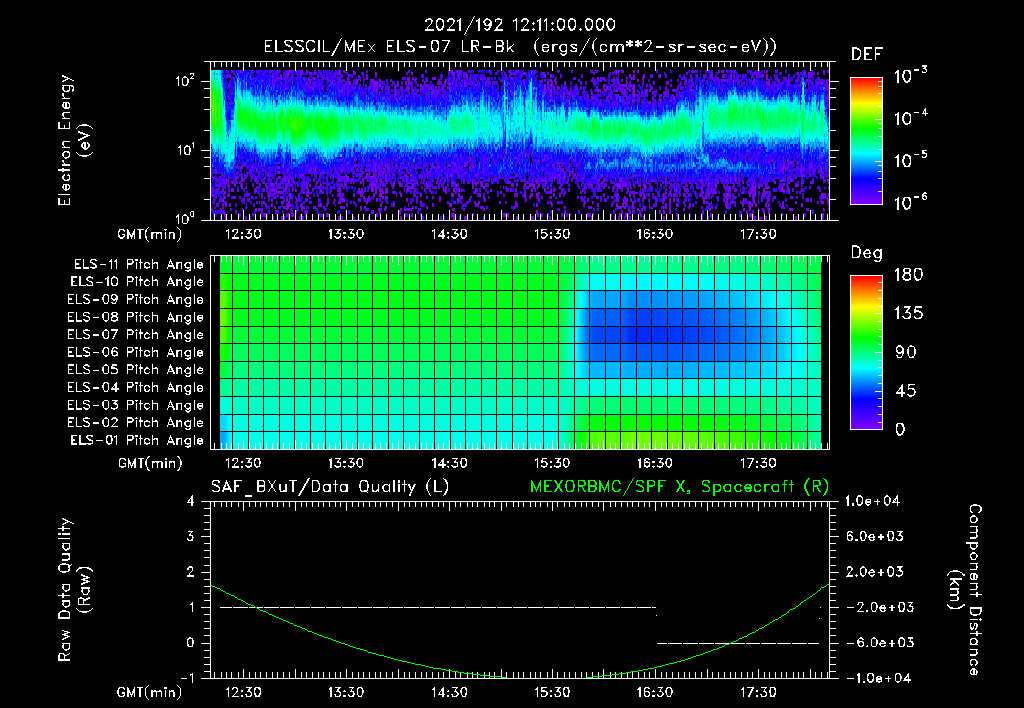Click the 16:30 tick under pitch angle panel

coord(654,463)
